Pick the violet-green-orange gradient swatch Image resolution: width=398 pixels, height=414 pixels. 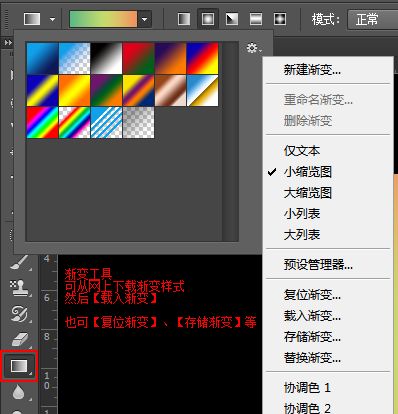106,90
